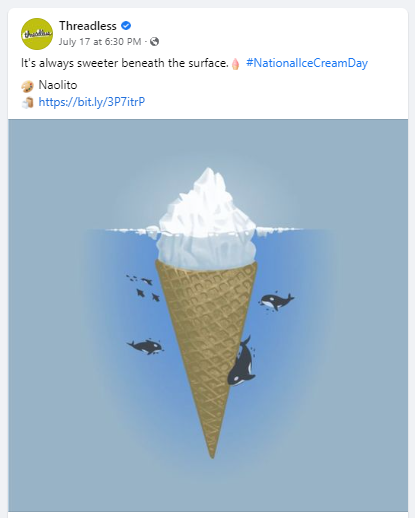This screenshot has height=518, width=415.
Task: Open the iceberg ice cream cone image
Action: [208, 315]
